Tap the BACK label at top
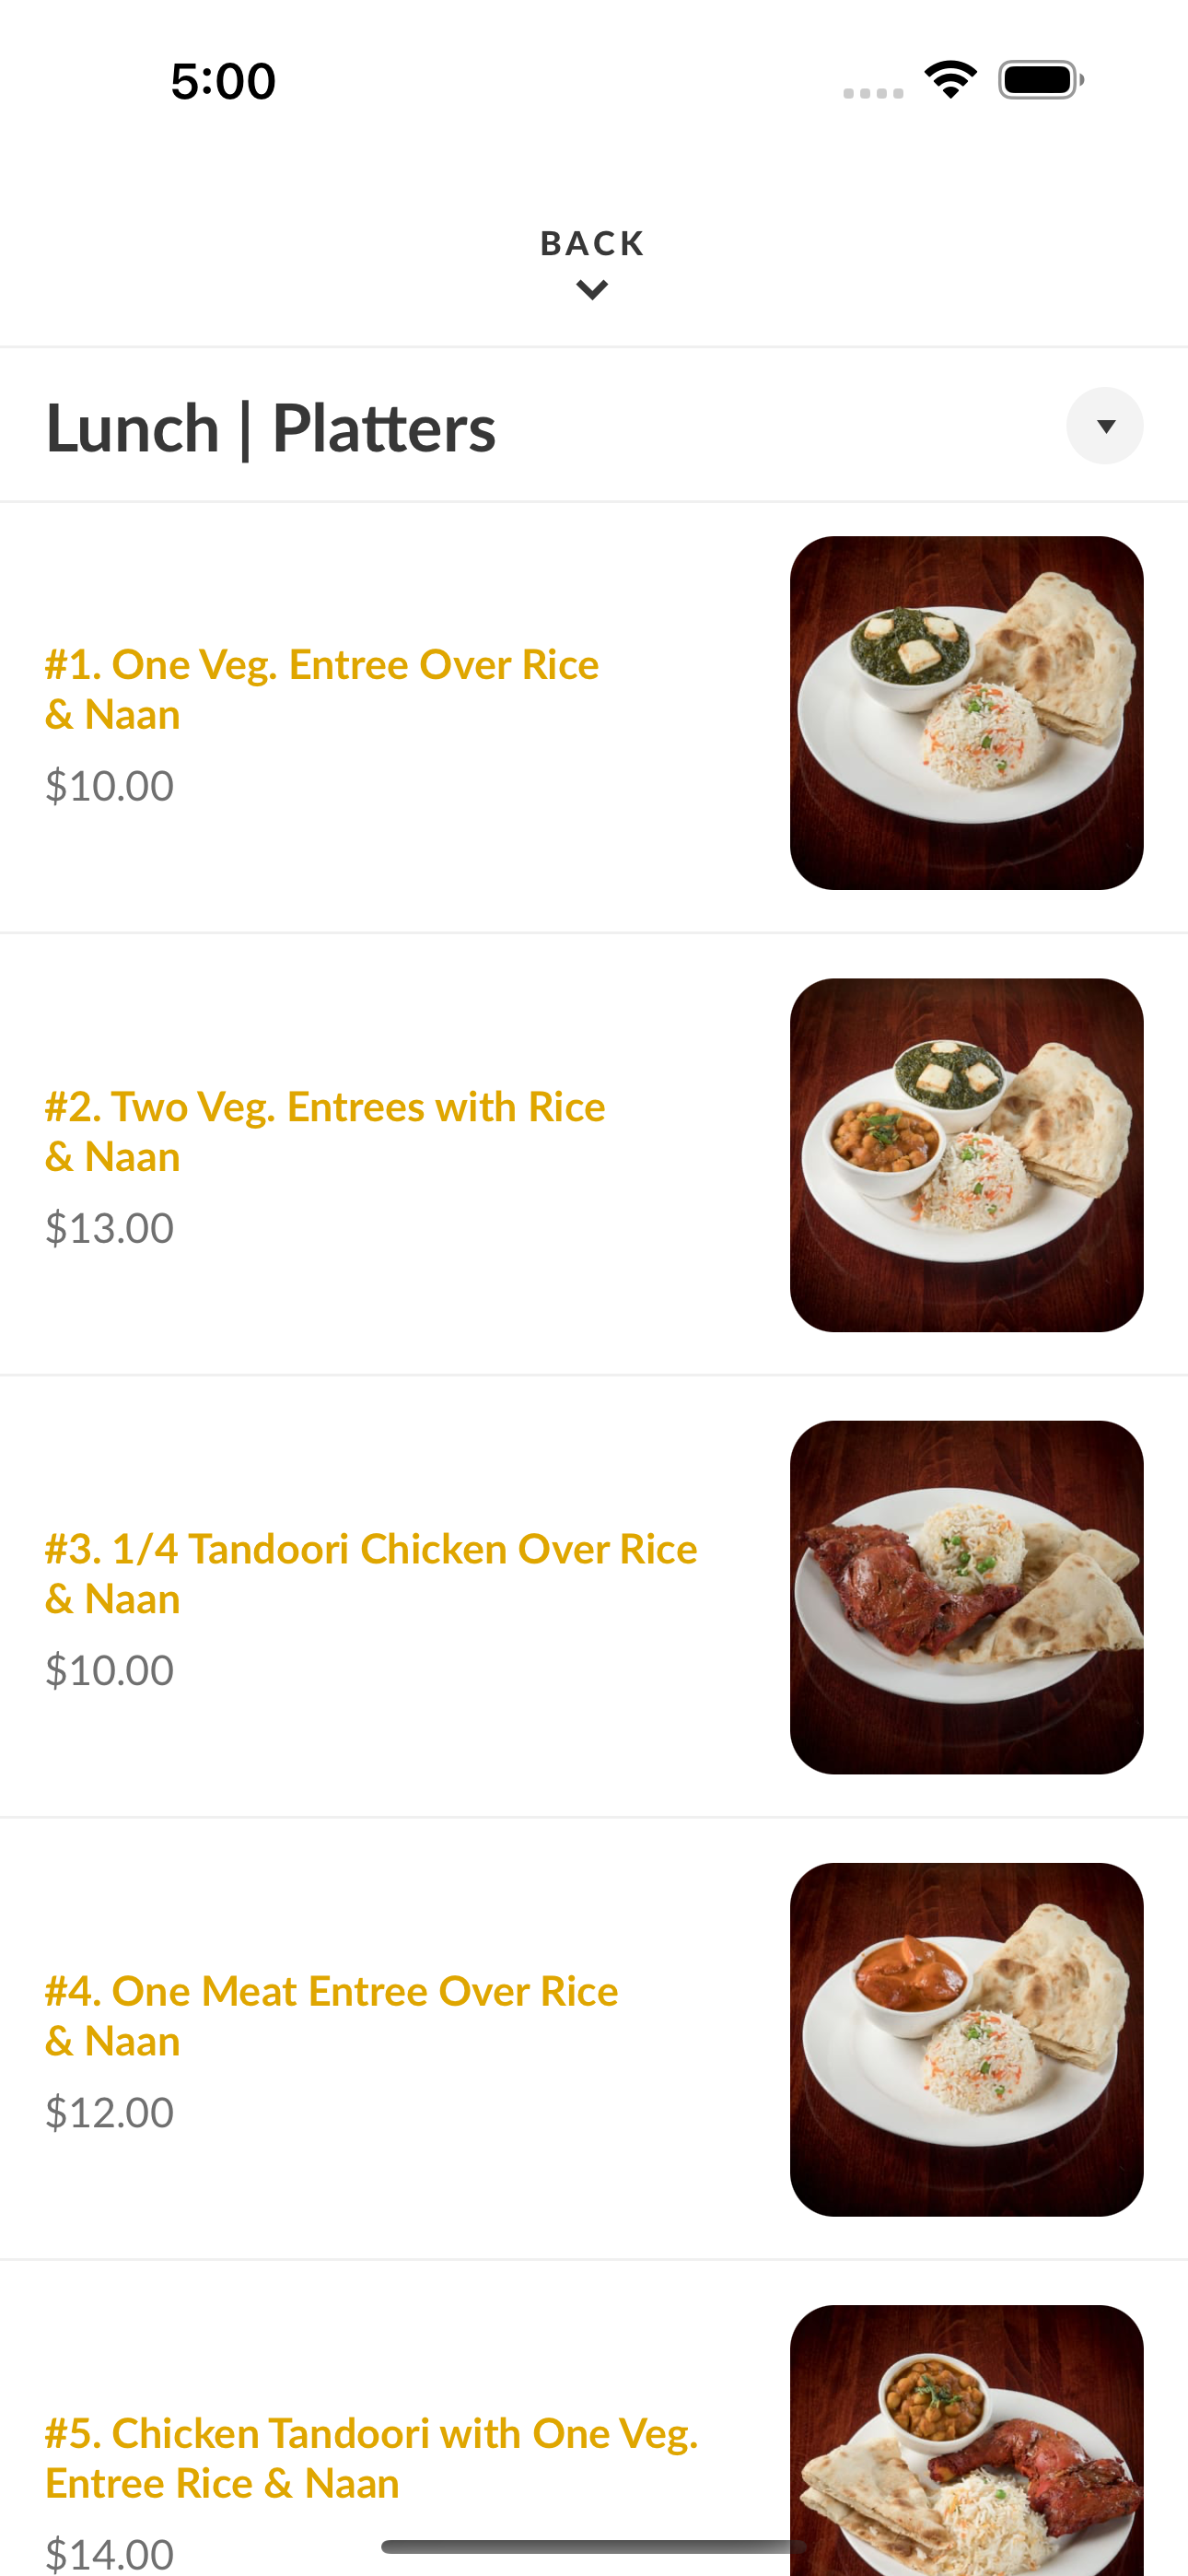 pyautogui.click(x=593, y=243)
